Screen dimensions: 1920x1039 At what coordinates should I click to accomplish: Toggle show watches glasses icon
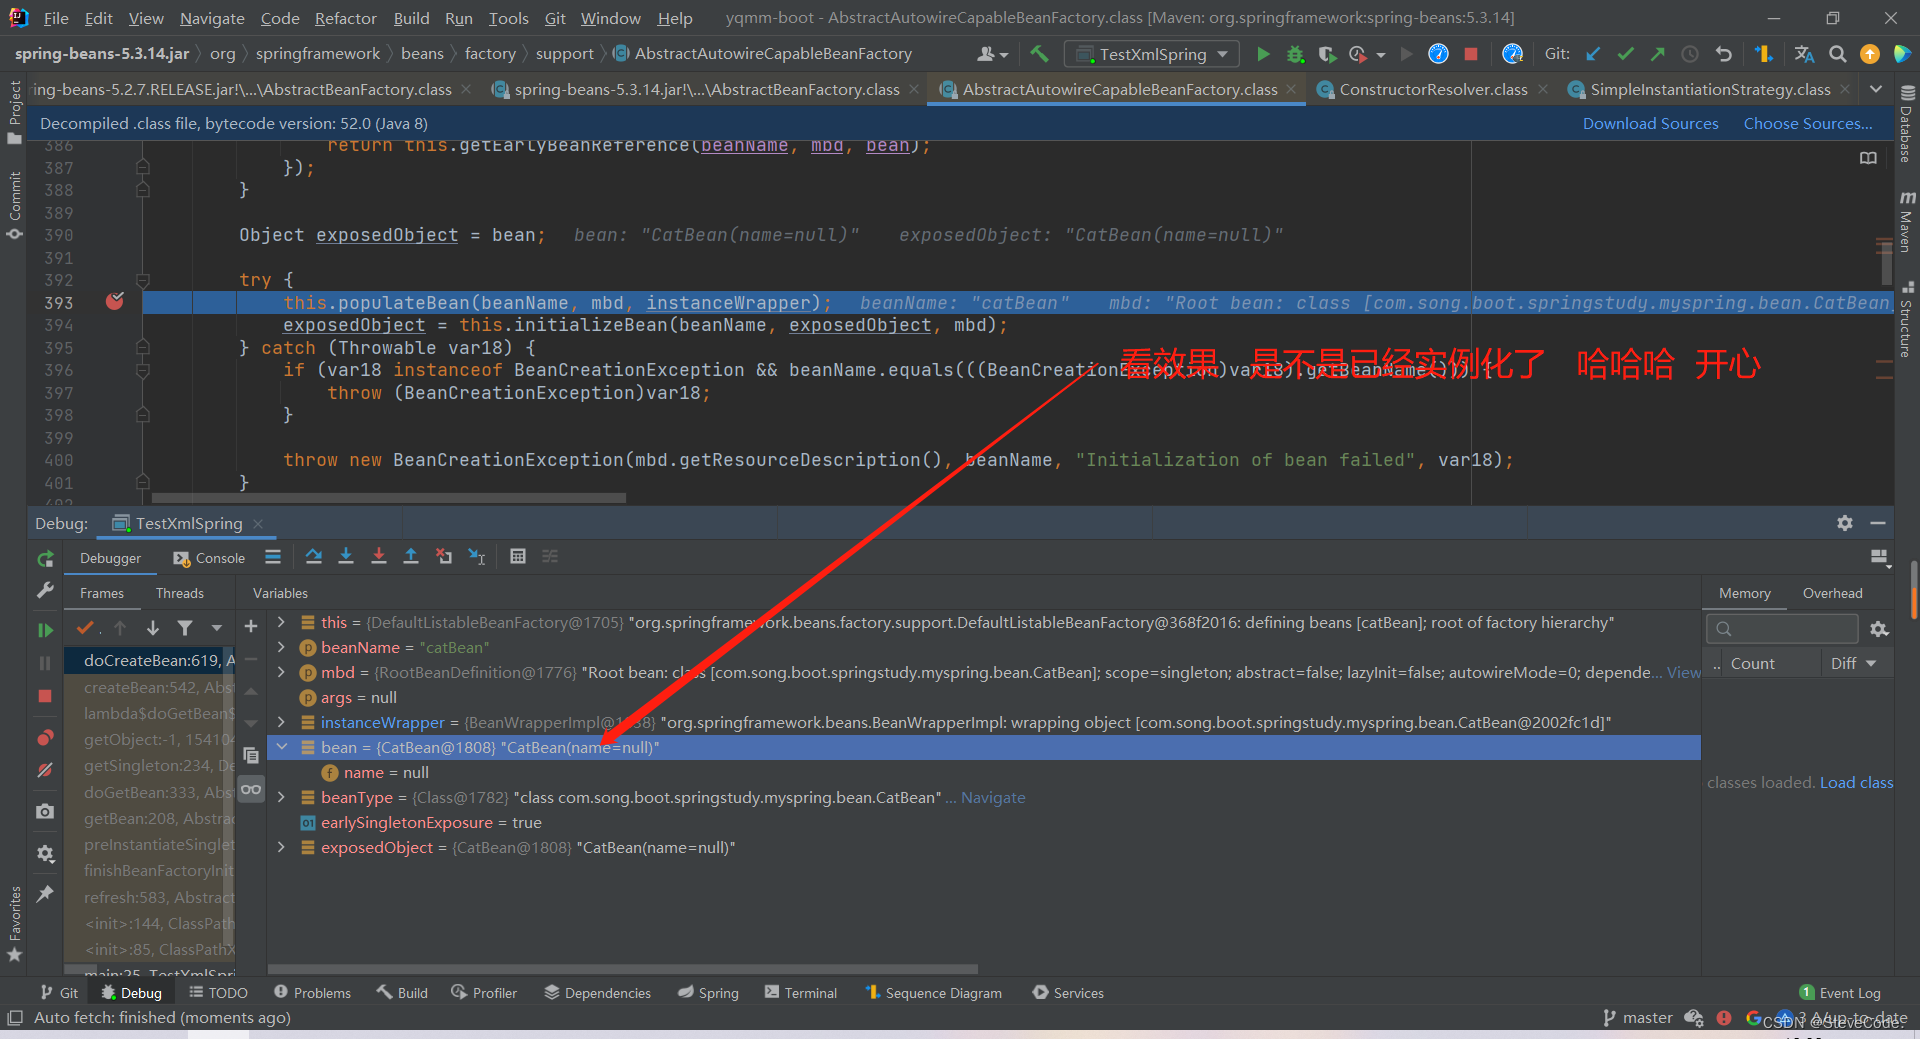point(251,790)
